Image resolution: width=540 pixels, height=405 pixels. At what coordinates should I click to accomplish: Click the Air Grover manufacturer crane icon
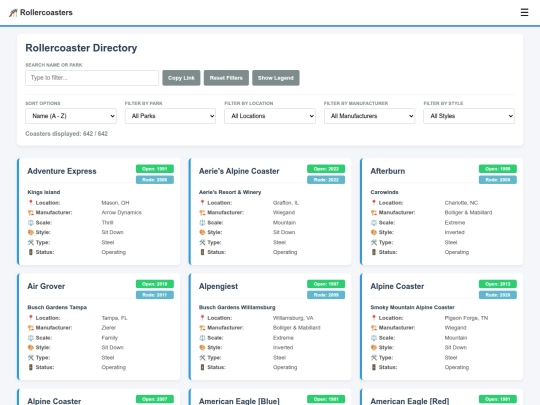(31, 328)
